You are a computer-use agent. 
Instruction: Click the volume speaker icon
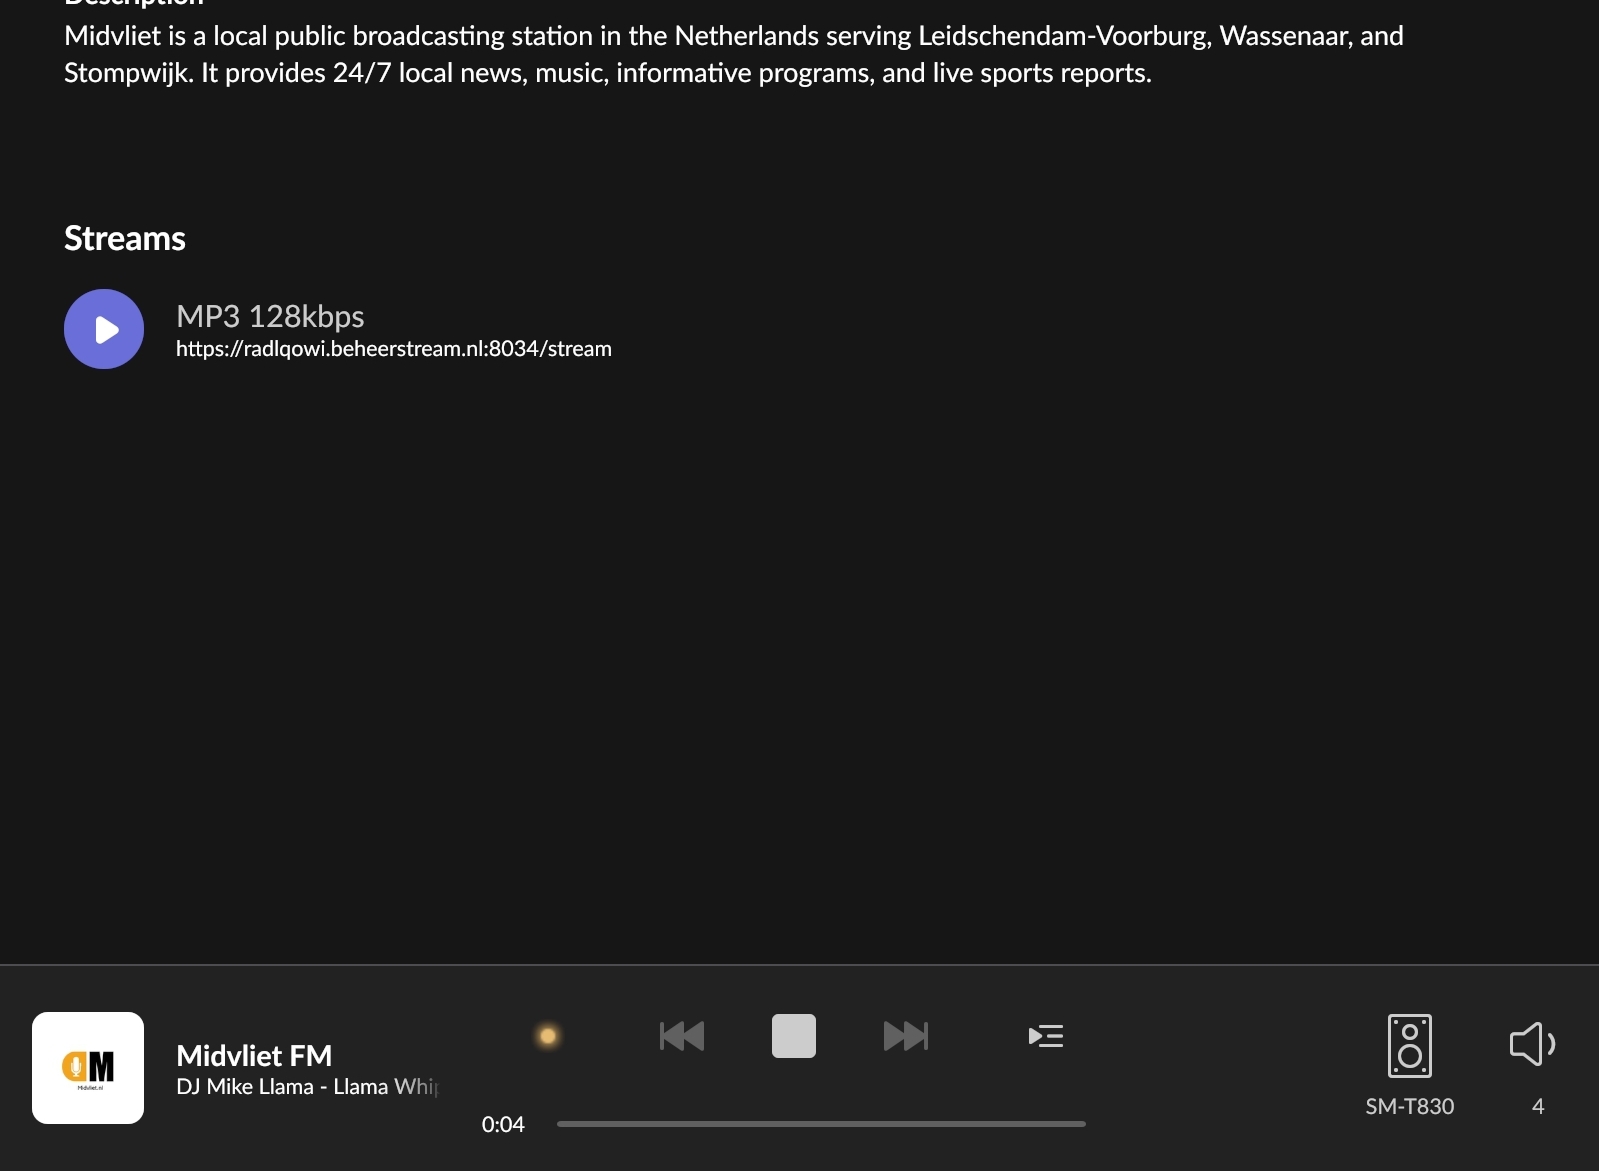click(x=1533, y=1044)
